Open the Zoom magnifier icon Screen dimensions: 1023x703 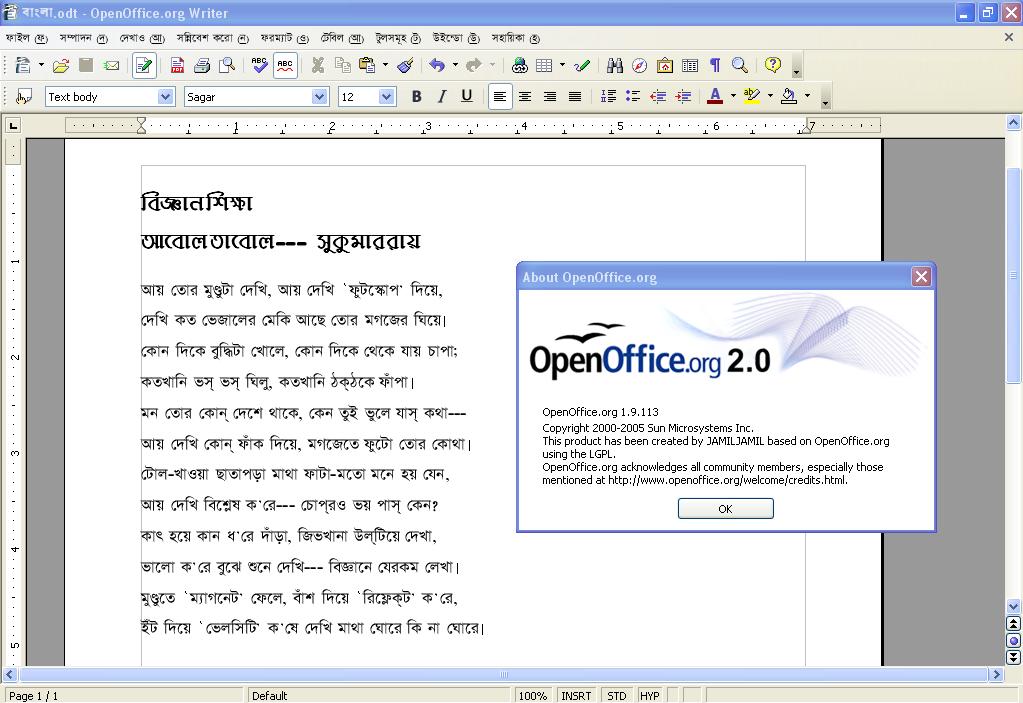click(739, 65)
